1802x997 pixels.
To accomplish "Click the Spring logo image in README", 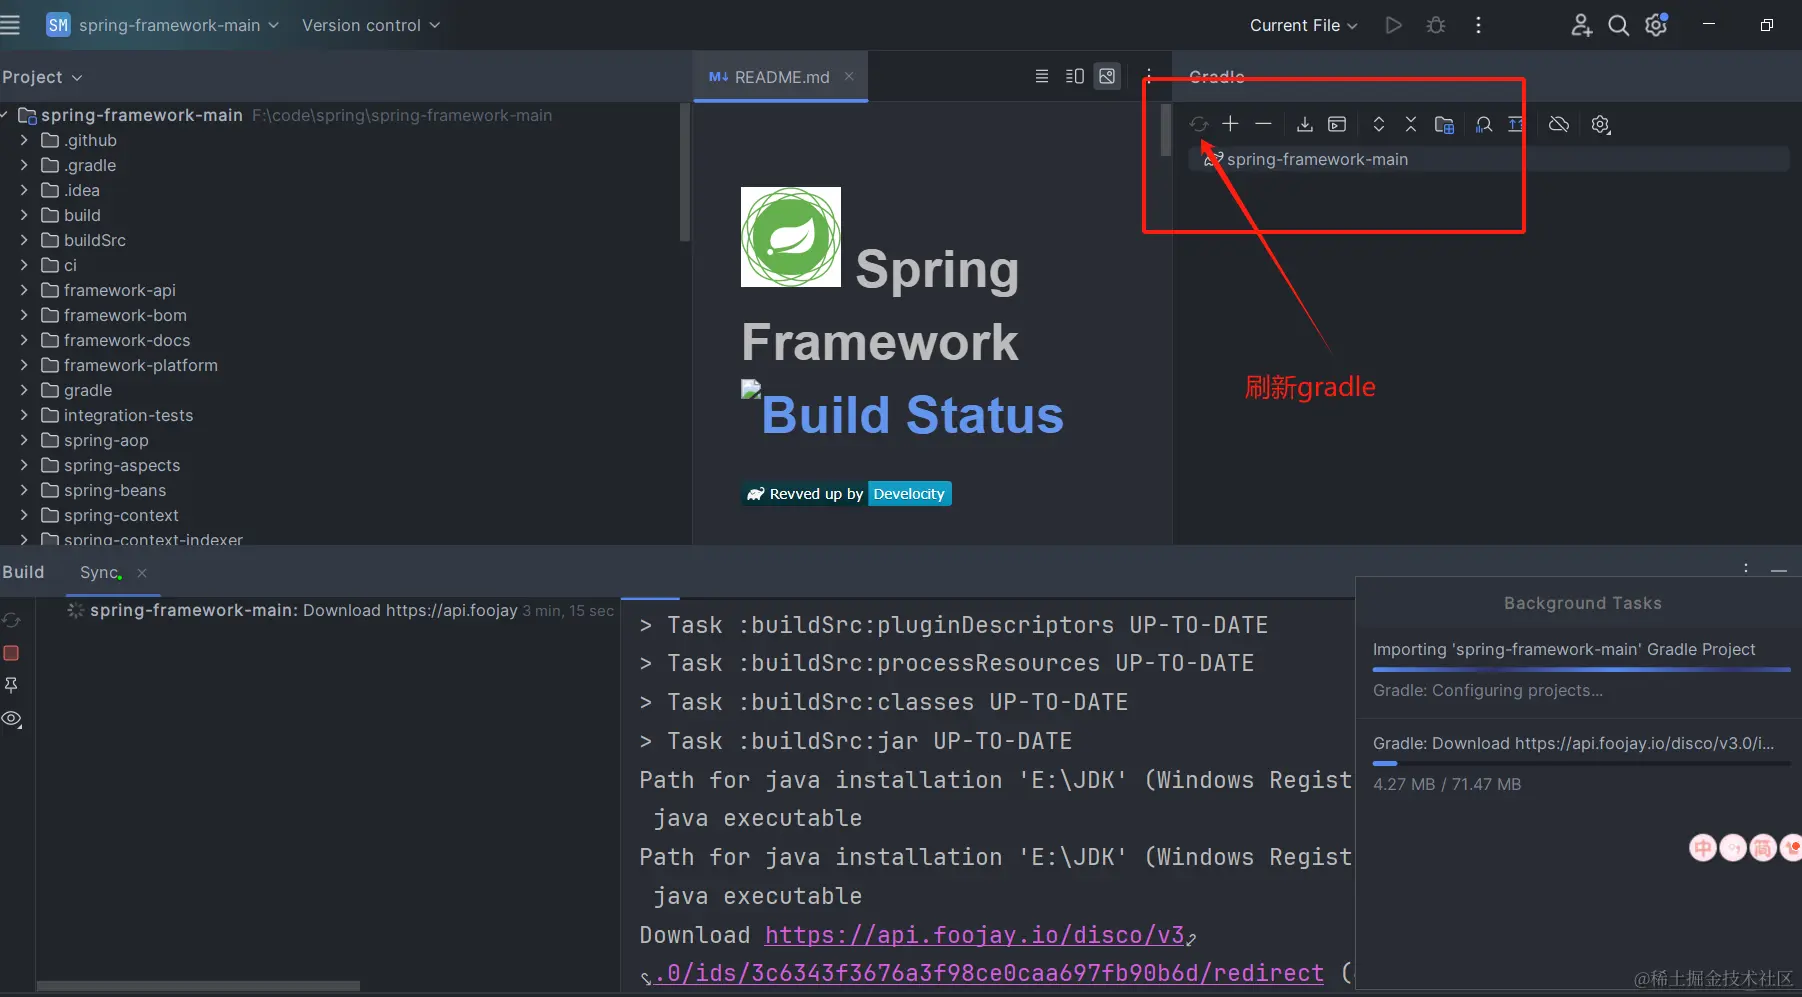I will pos(791,237).
